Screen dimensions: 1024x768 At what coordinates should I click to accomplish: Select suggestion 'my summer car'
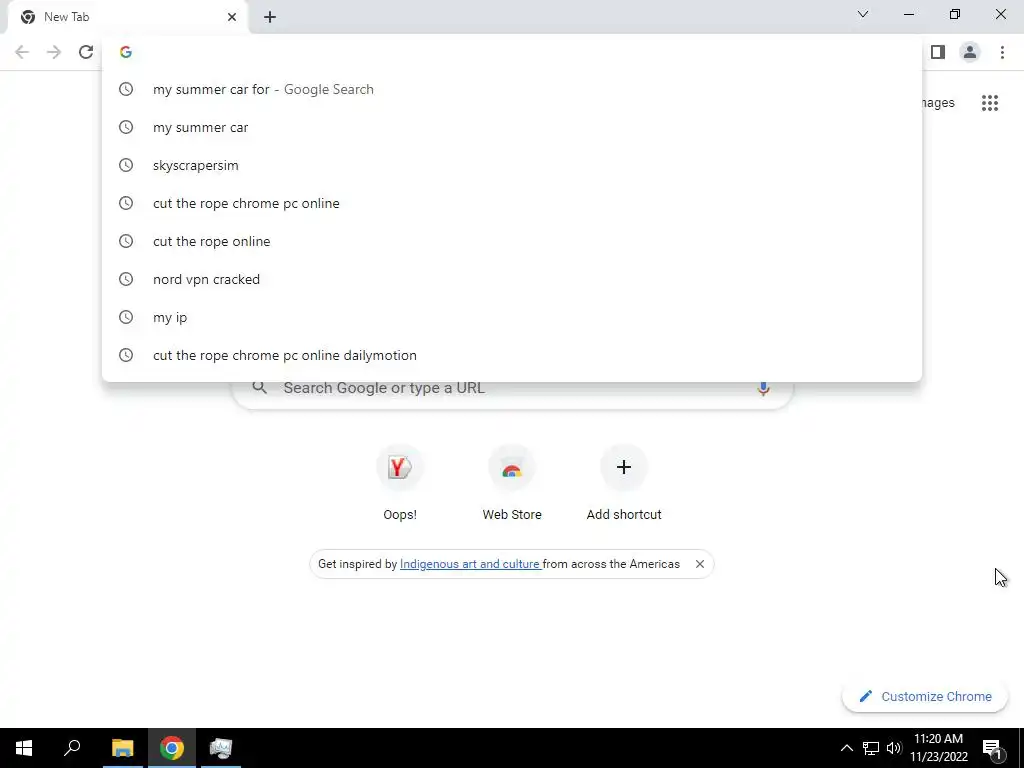(512, 127)
